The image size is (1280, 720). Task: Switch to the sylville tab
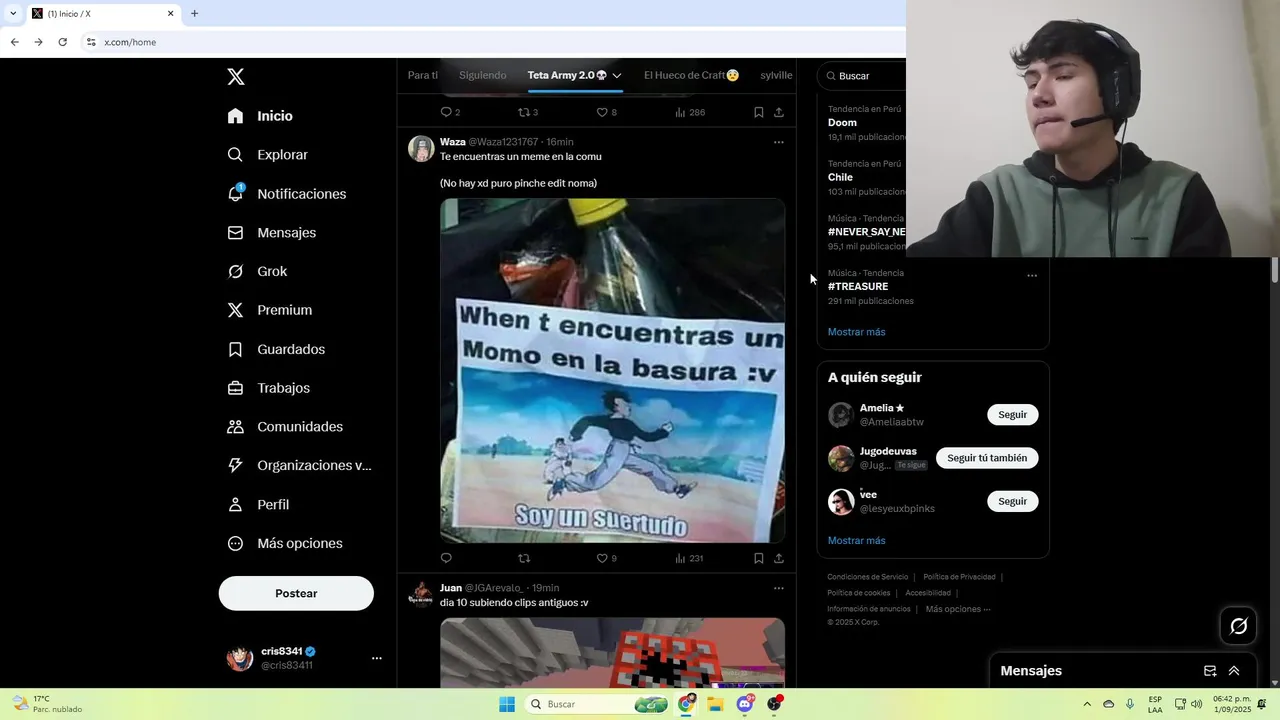click(776, 75)
